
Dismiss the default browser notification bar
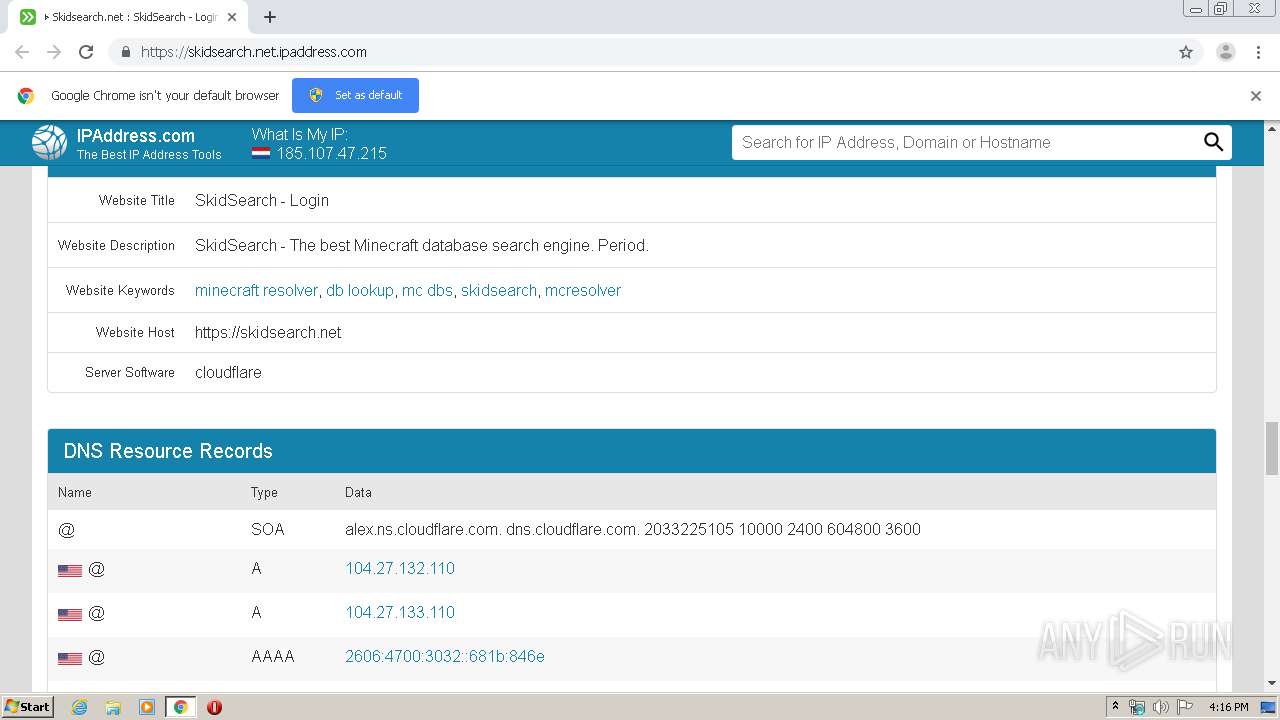1256,96
